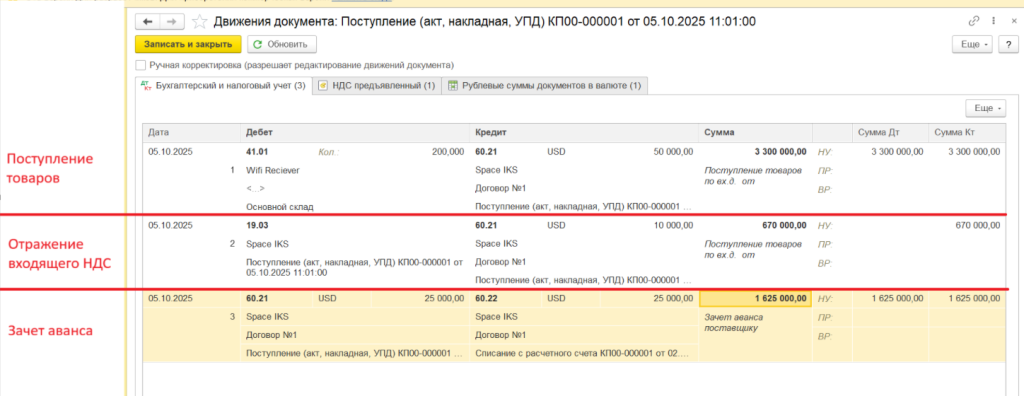
Task: Click the Сумма Дт column header
Action: [x=889, y=132]
